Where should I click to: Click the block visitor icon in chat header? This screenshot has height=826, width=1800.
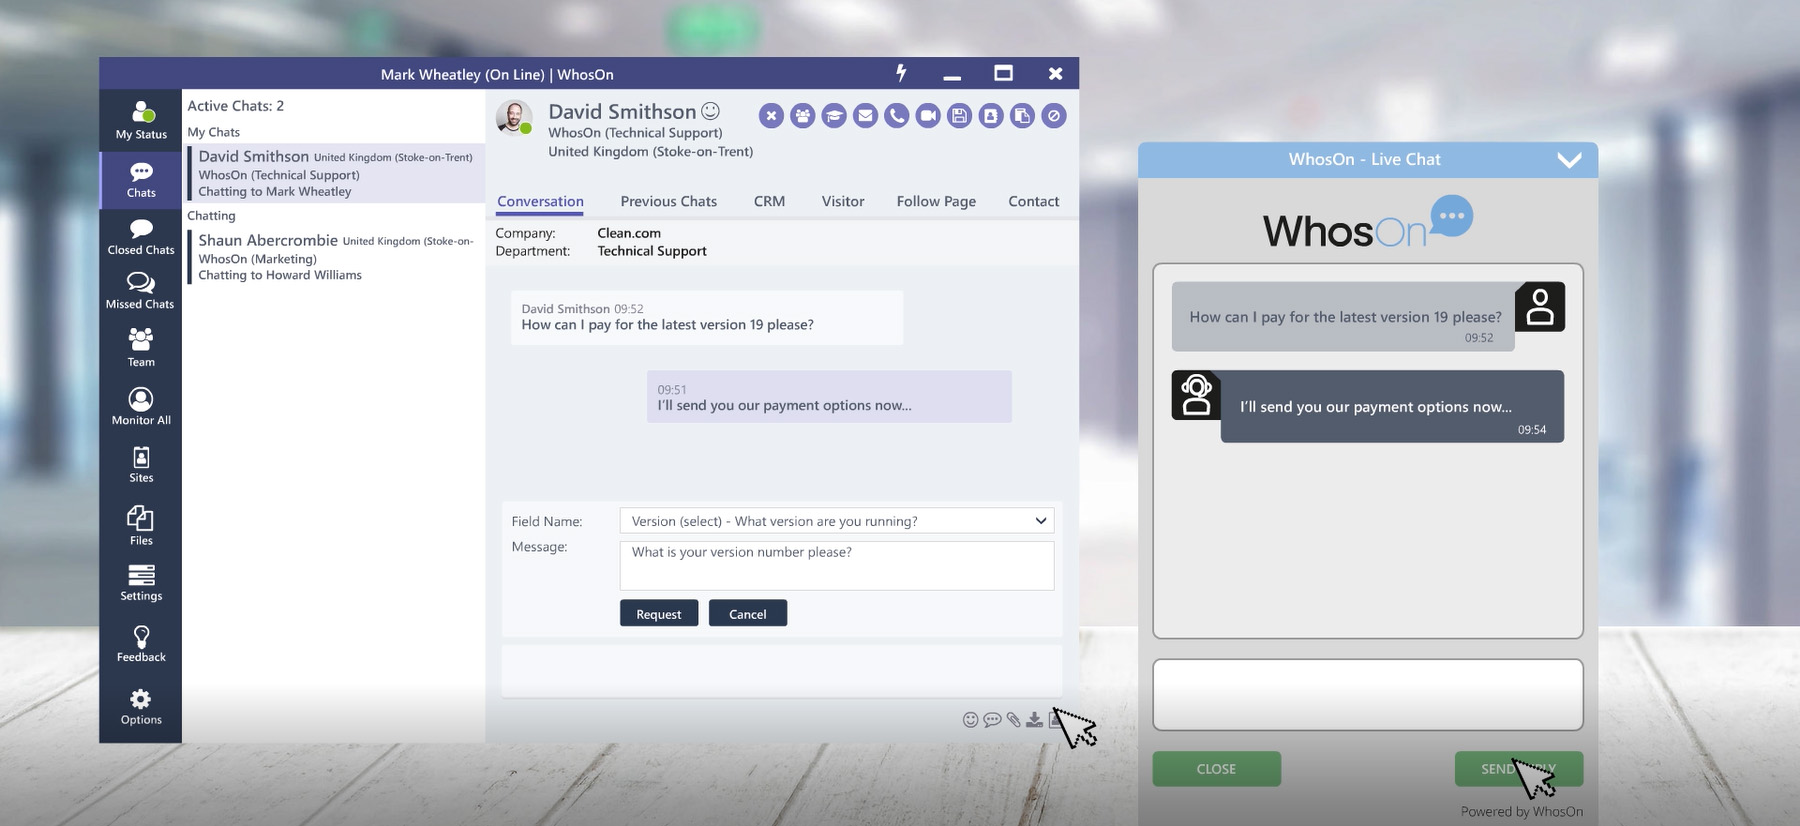[x=1054, y=116]
